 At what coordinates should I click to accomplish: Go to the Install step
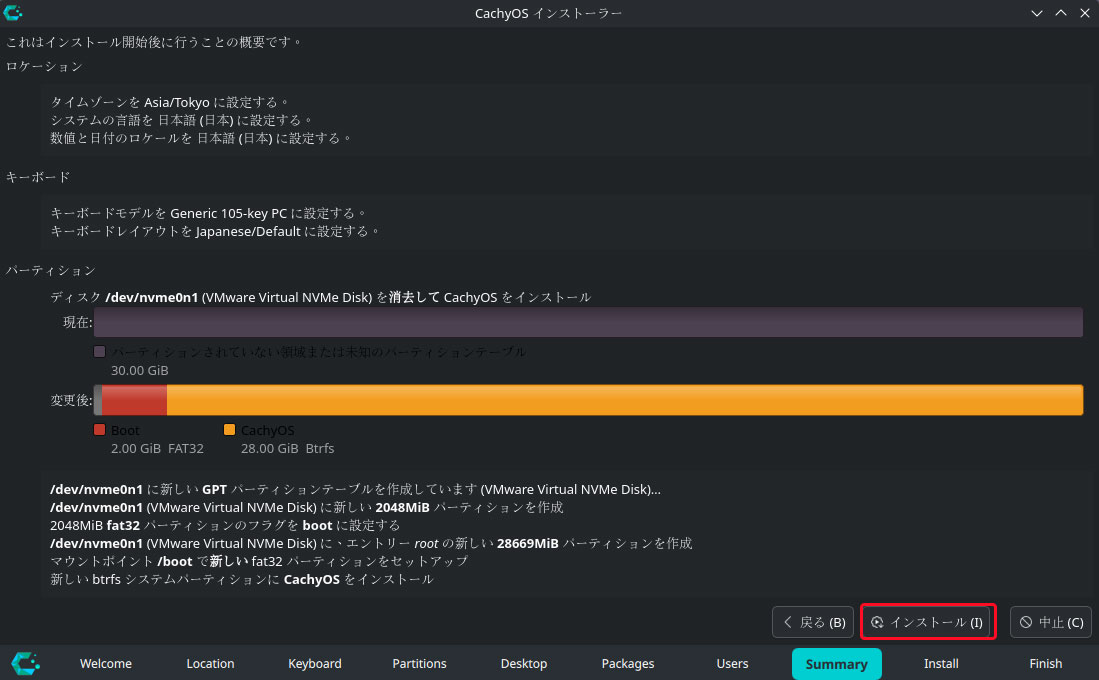coord(941,663)
